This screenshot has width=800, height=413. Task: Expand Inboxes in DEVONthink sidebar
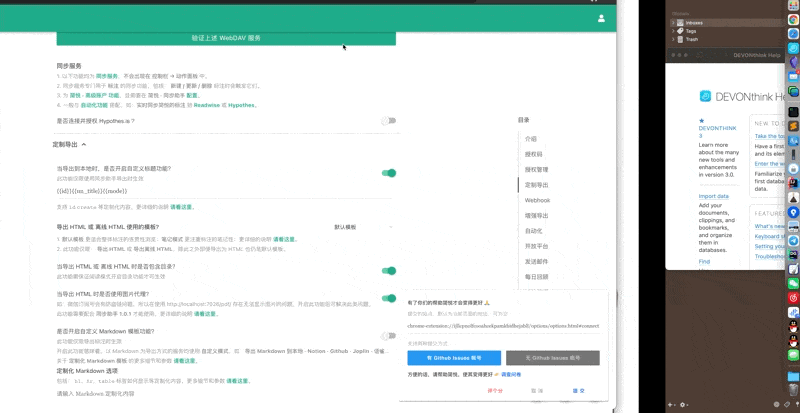[x=673, y=23]
